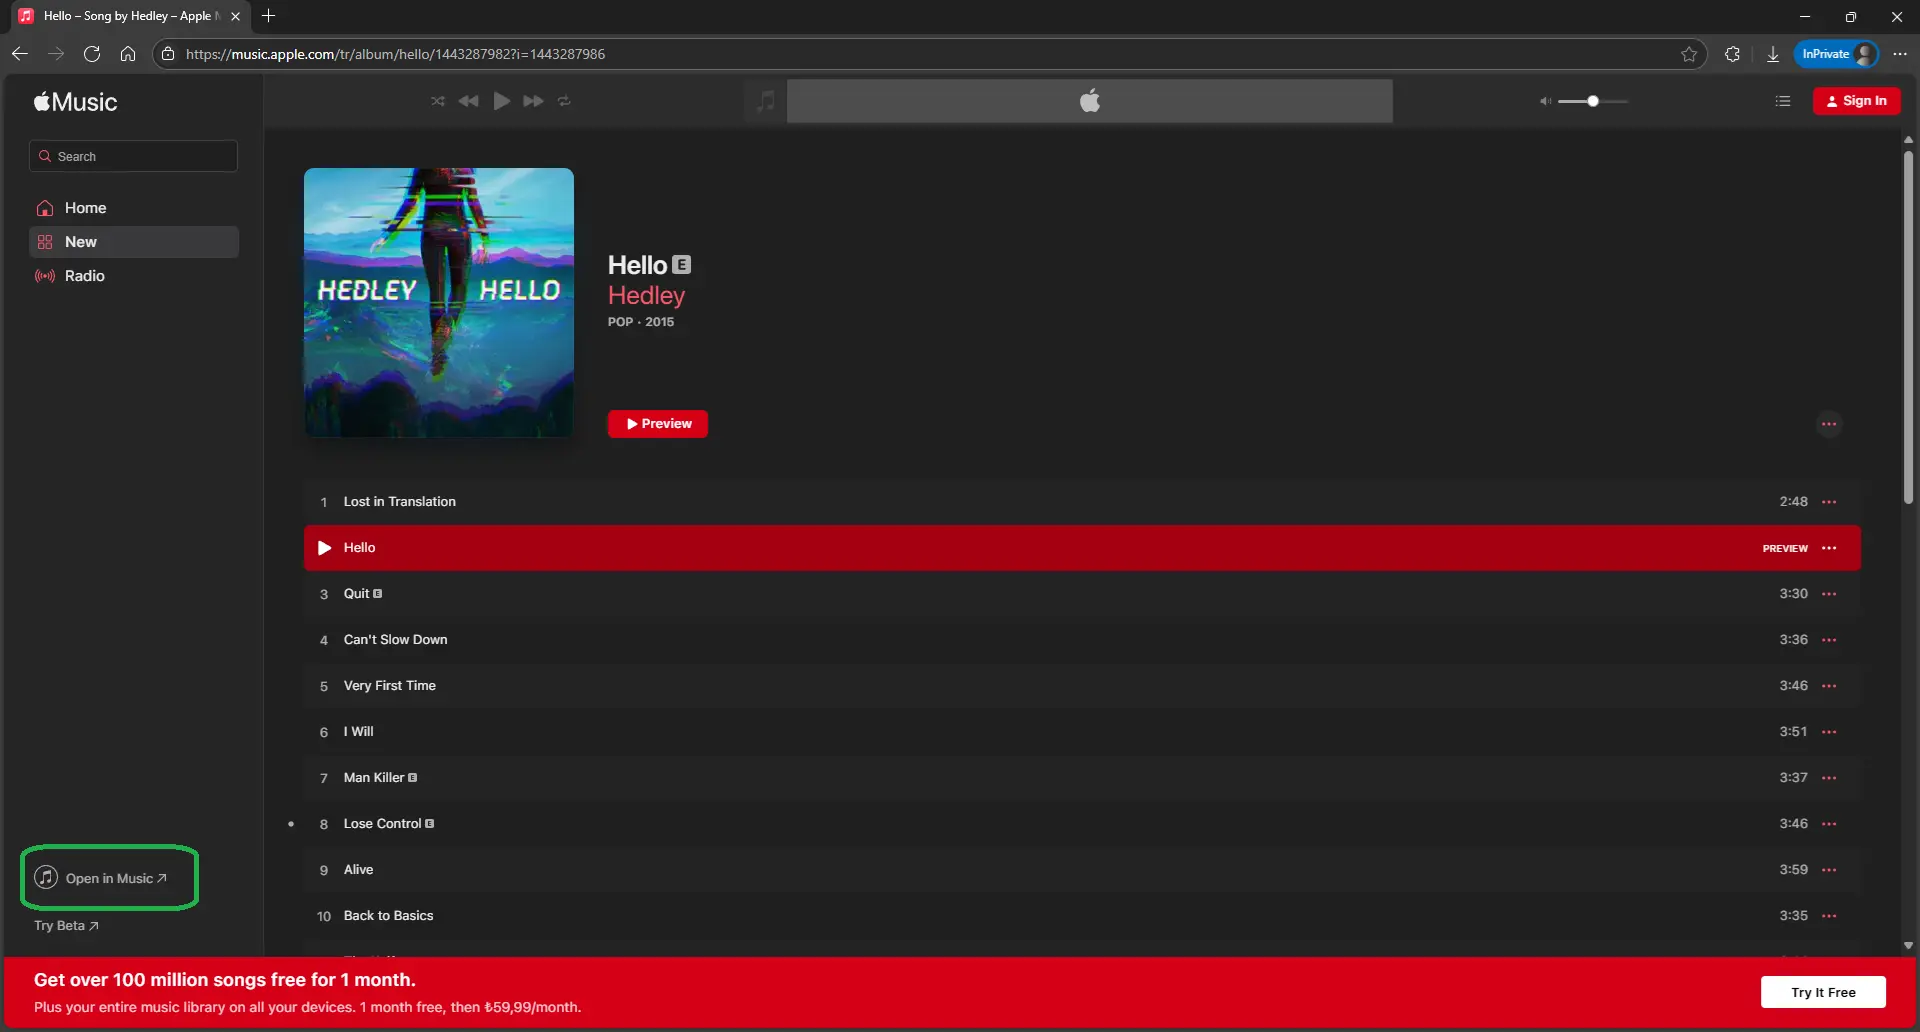Click the Hello album artwork
Screen dimensions: 1920x1032
(439, 302)
